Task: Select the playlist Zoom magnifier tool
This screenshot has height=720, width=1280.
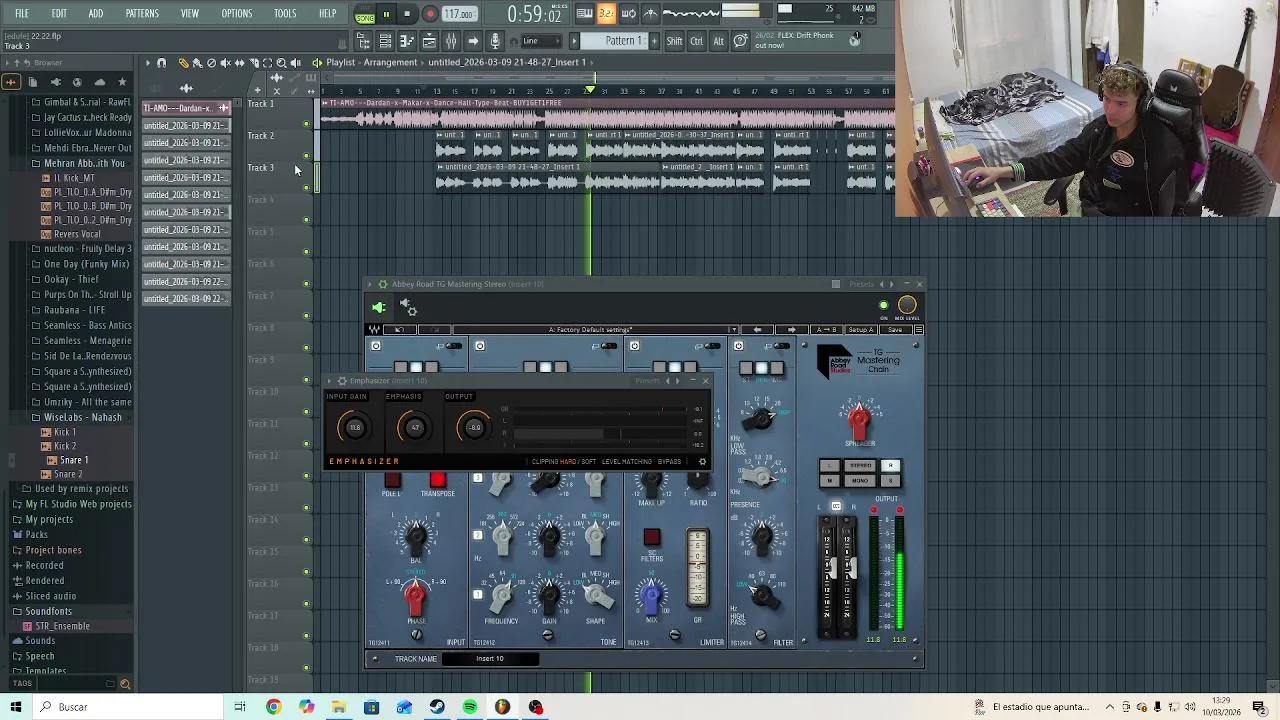Action: pos(281,63)
